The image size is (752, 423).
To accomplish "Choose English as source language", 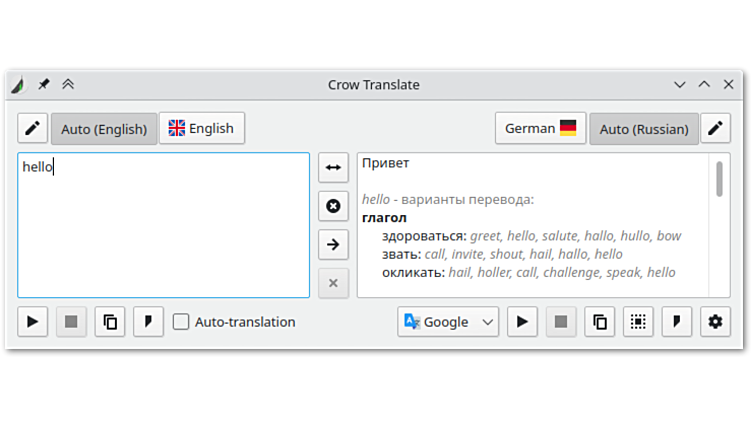I will [201, 128].
